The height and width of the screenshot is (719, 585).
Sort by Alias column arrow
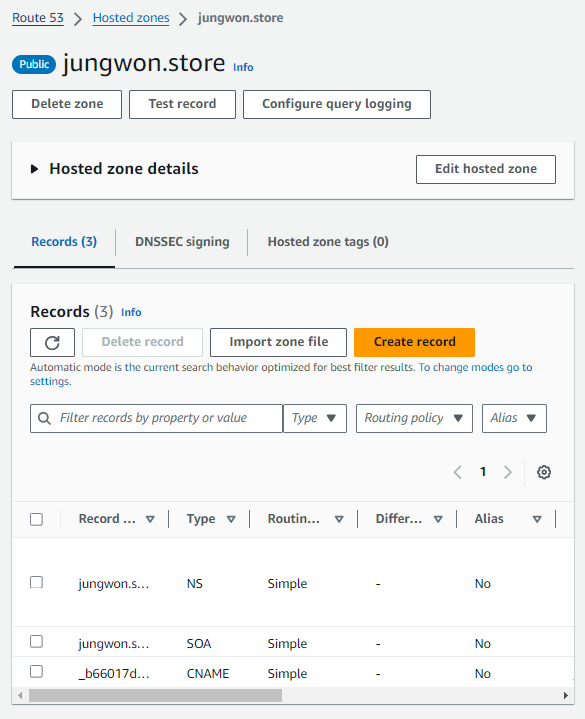(x=537, y=519)
